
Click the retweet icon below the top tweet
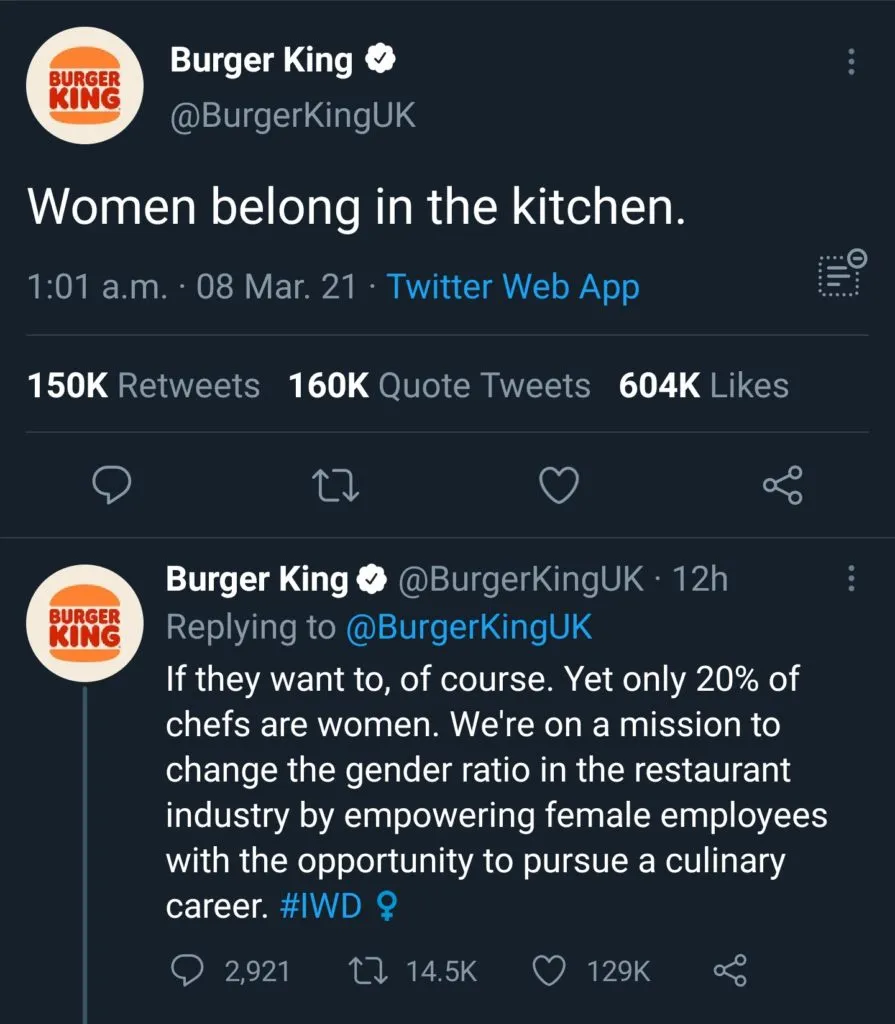pos(336,486)
